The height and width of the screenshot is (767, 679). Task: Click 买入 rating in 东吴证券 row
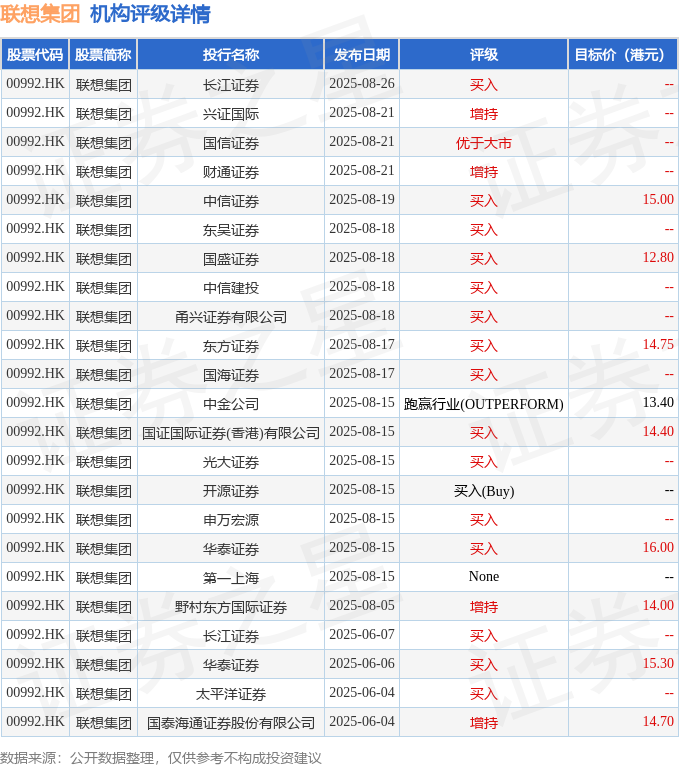click(484, 230)
